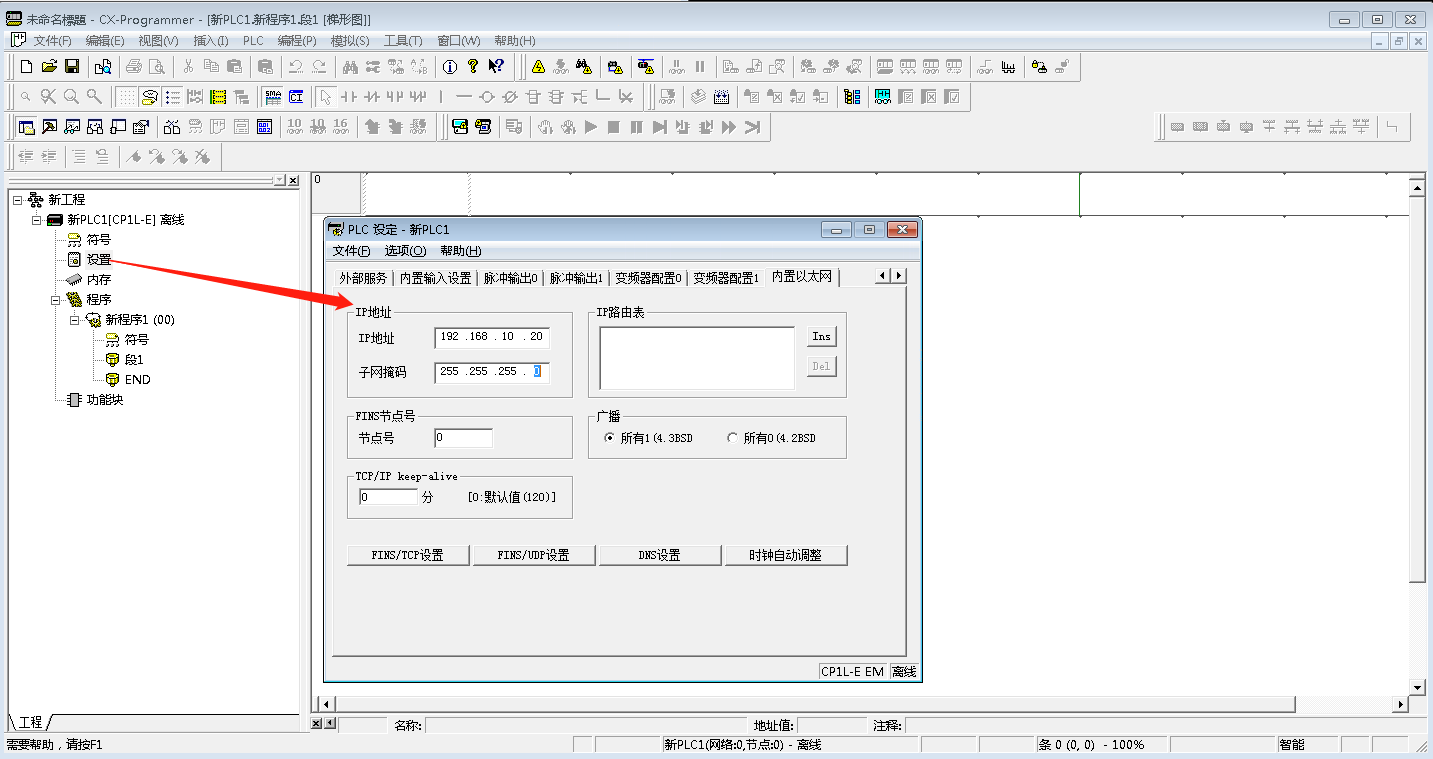Click the Save diskette toolbar icon
This screenshot has width=1433, height=759.
pos(72,67)
